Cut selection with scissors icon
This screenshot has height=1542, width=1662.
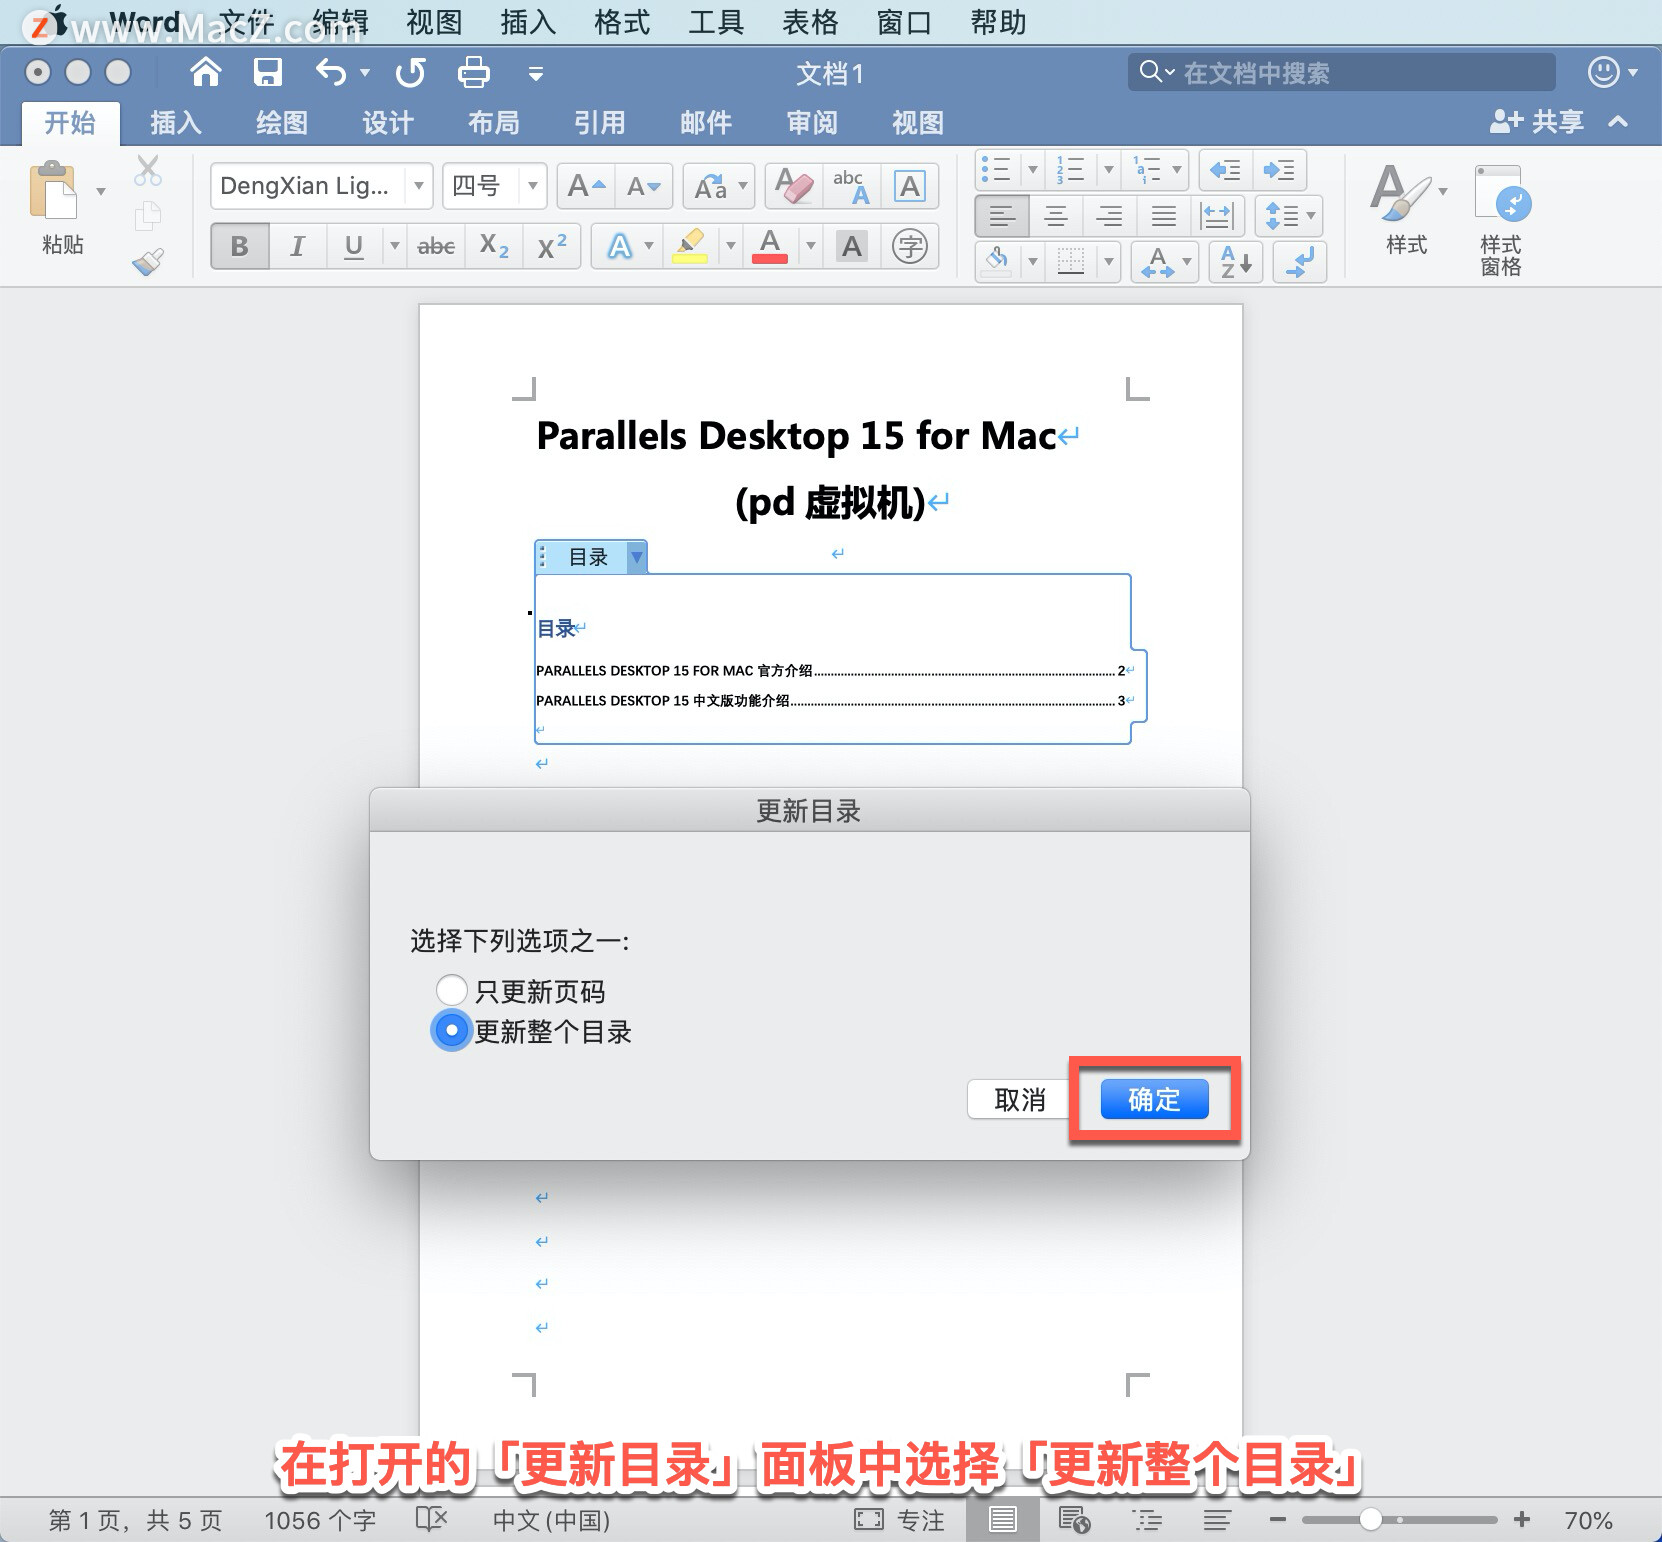tap(148, 171)
